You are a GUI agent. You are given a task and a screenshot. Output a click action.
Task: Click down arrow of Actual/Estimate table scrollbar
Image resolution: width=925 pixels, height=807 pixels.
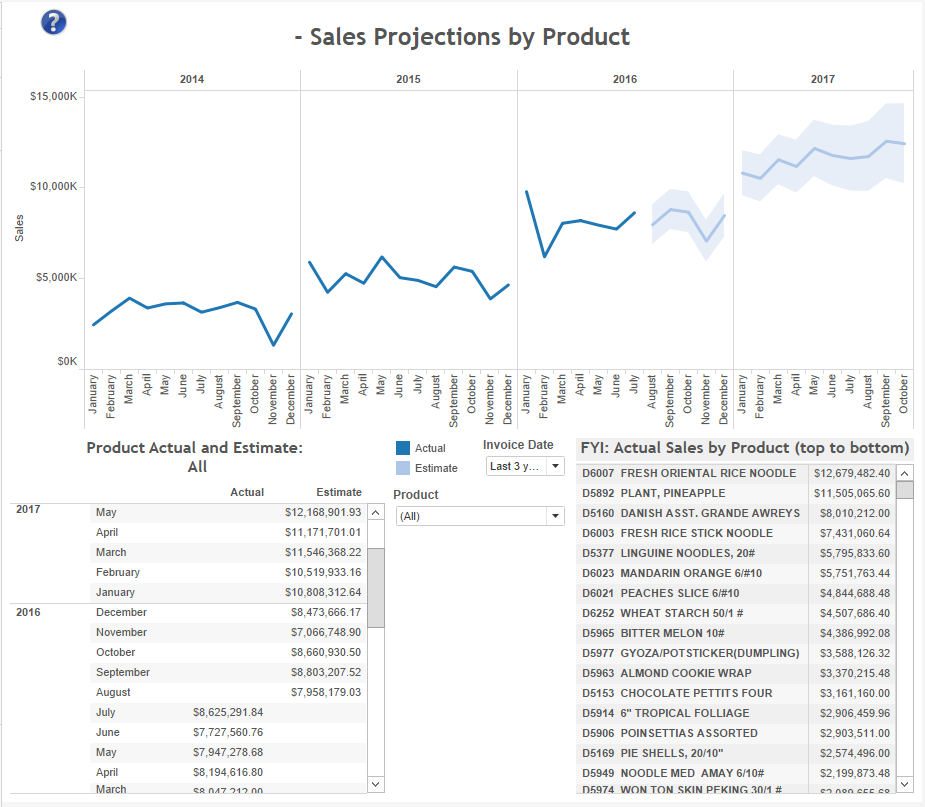[376, 784]
